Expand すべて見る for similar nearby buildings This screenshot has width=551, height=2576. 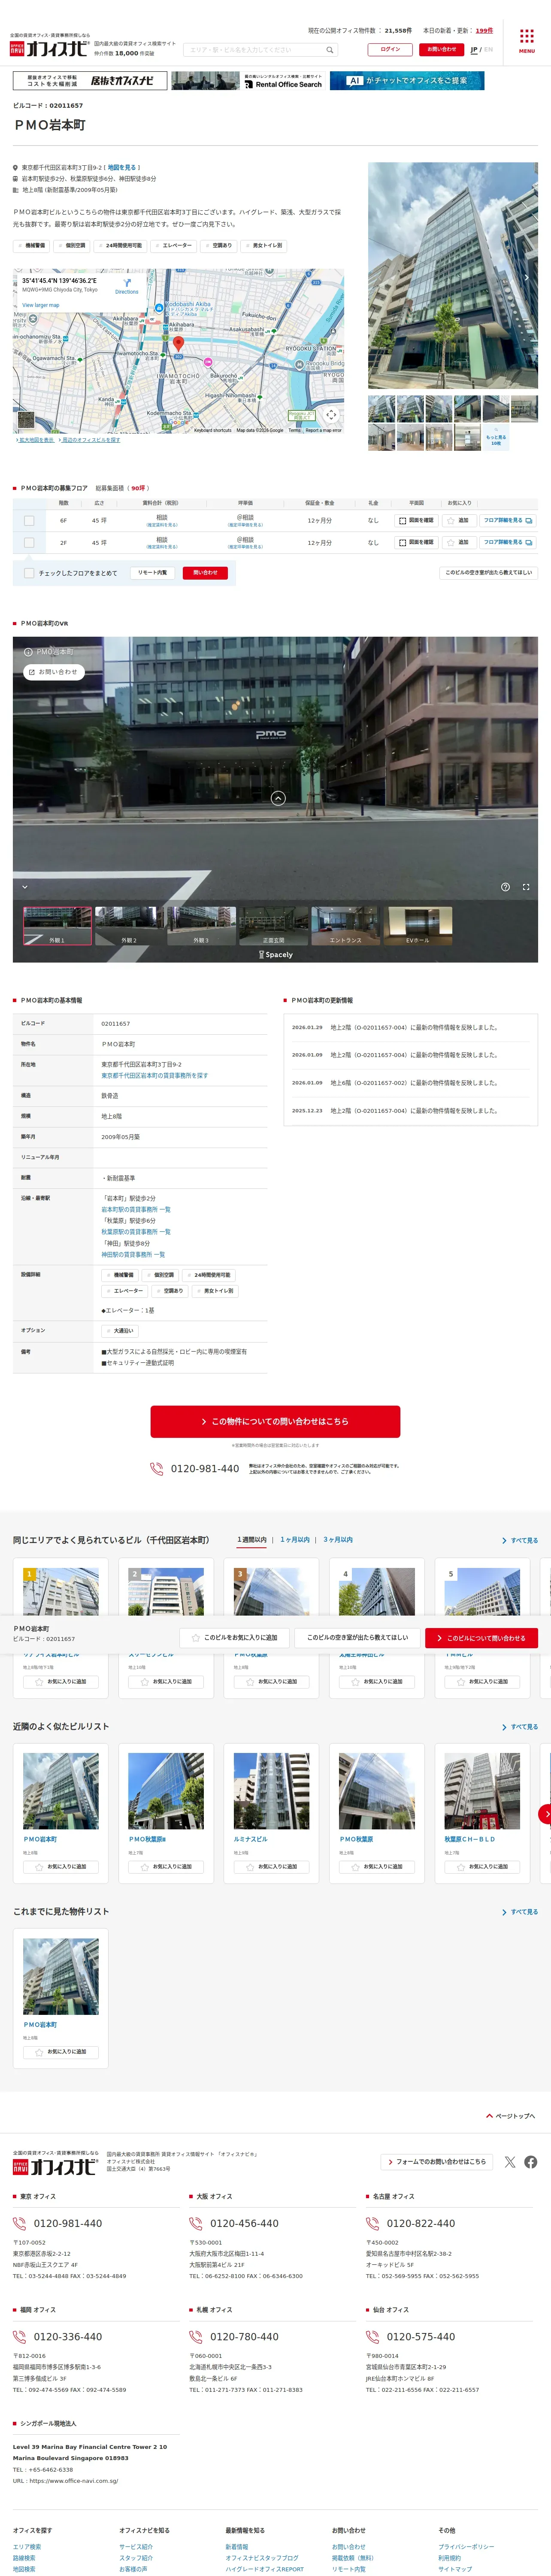(x=520, y=1727)
